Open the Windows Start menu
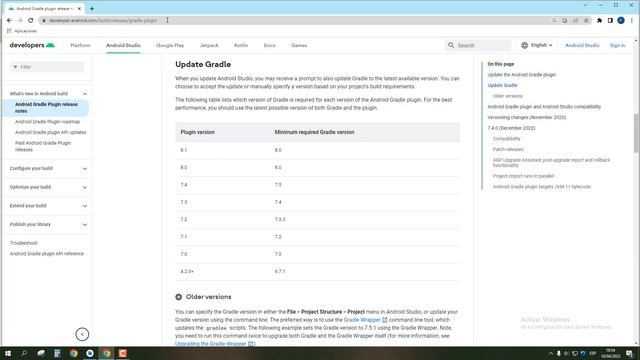The height and width of the screenshot is (360, 640). point(8,353)
